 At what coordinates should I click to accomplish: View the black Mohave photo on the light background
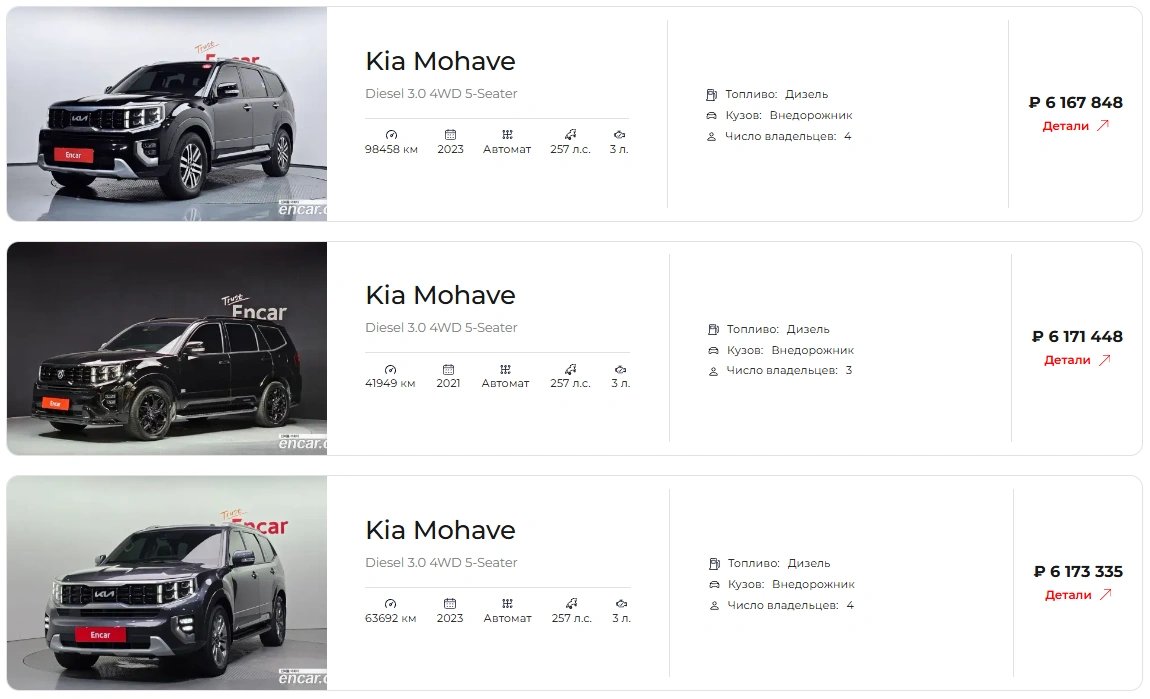tap(167, 114)
